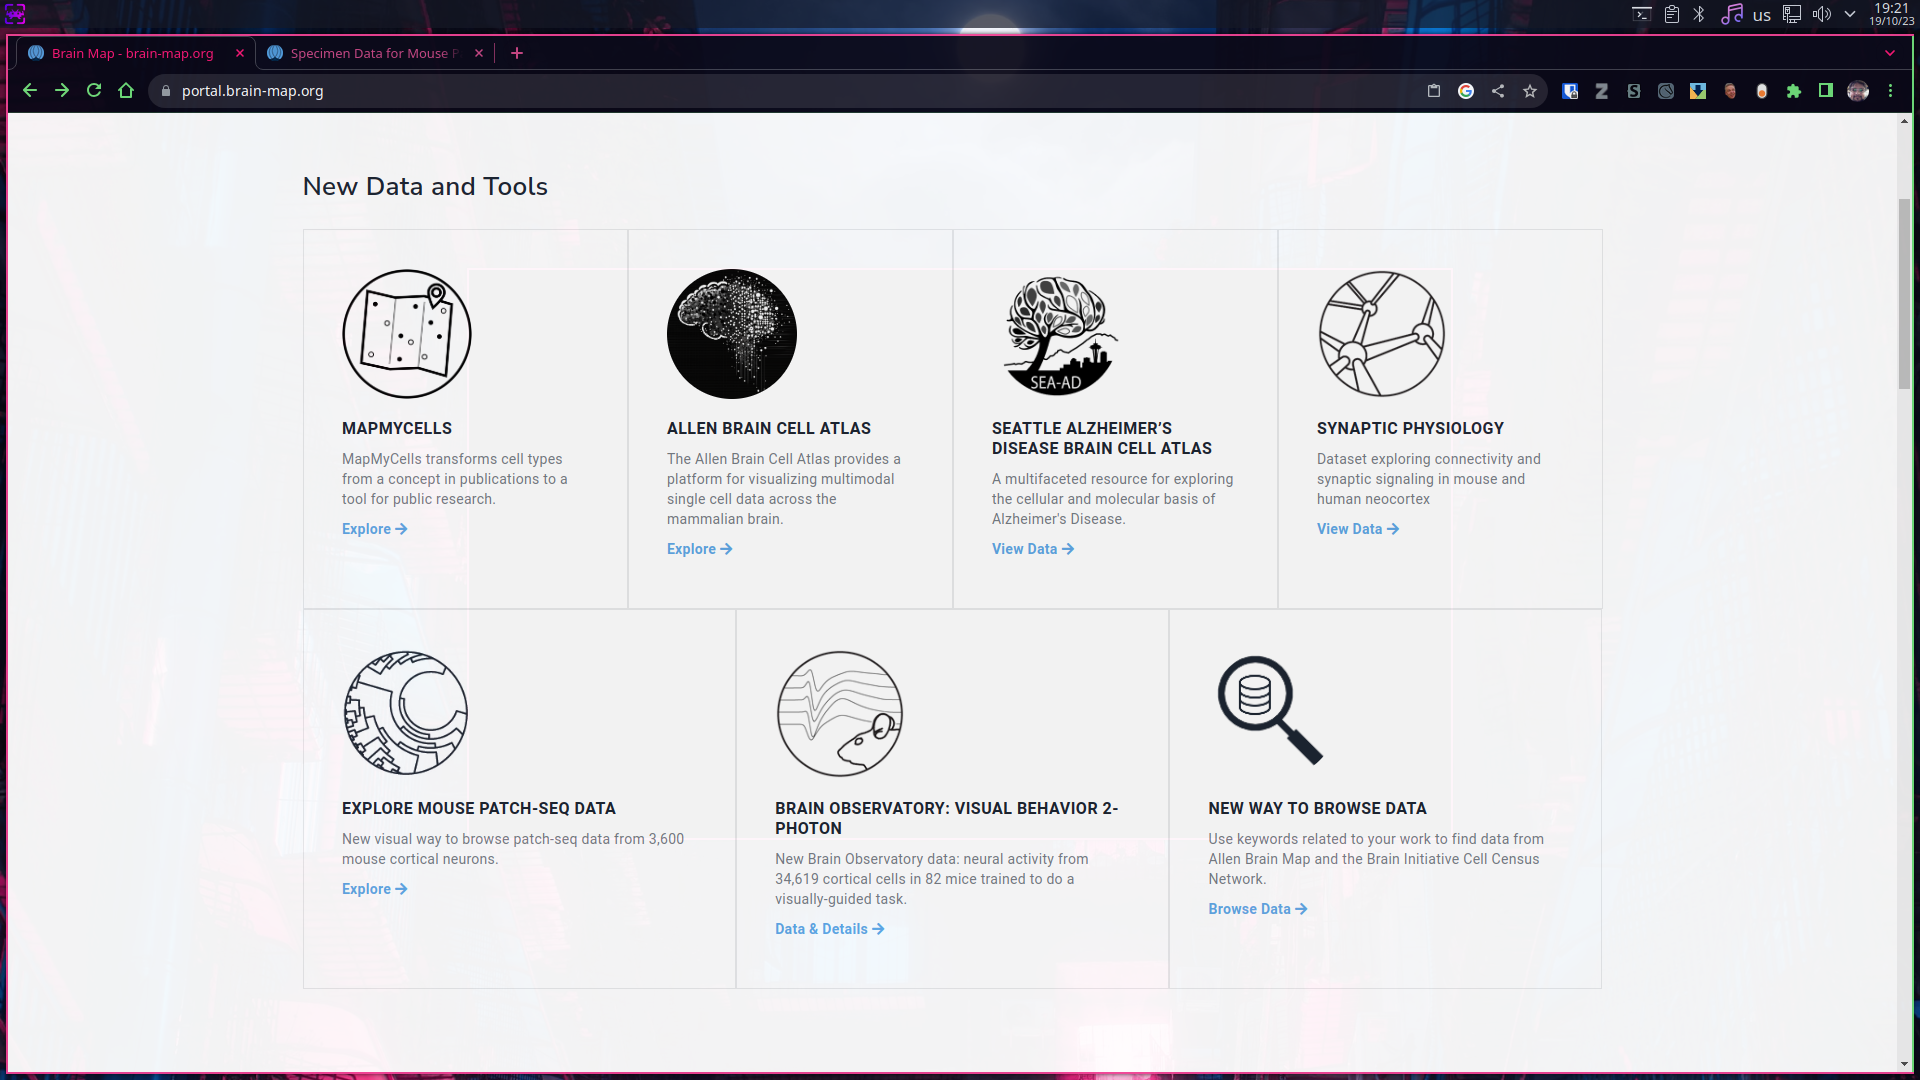Open the browser extensions puzzle icon
The image size is (1920, 1080).
[1793, 91]
